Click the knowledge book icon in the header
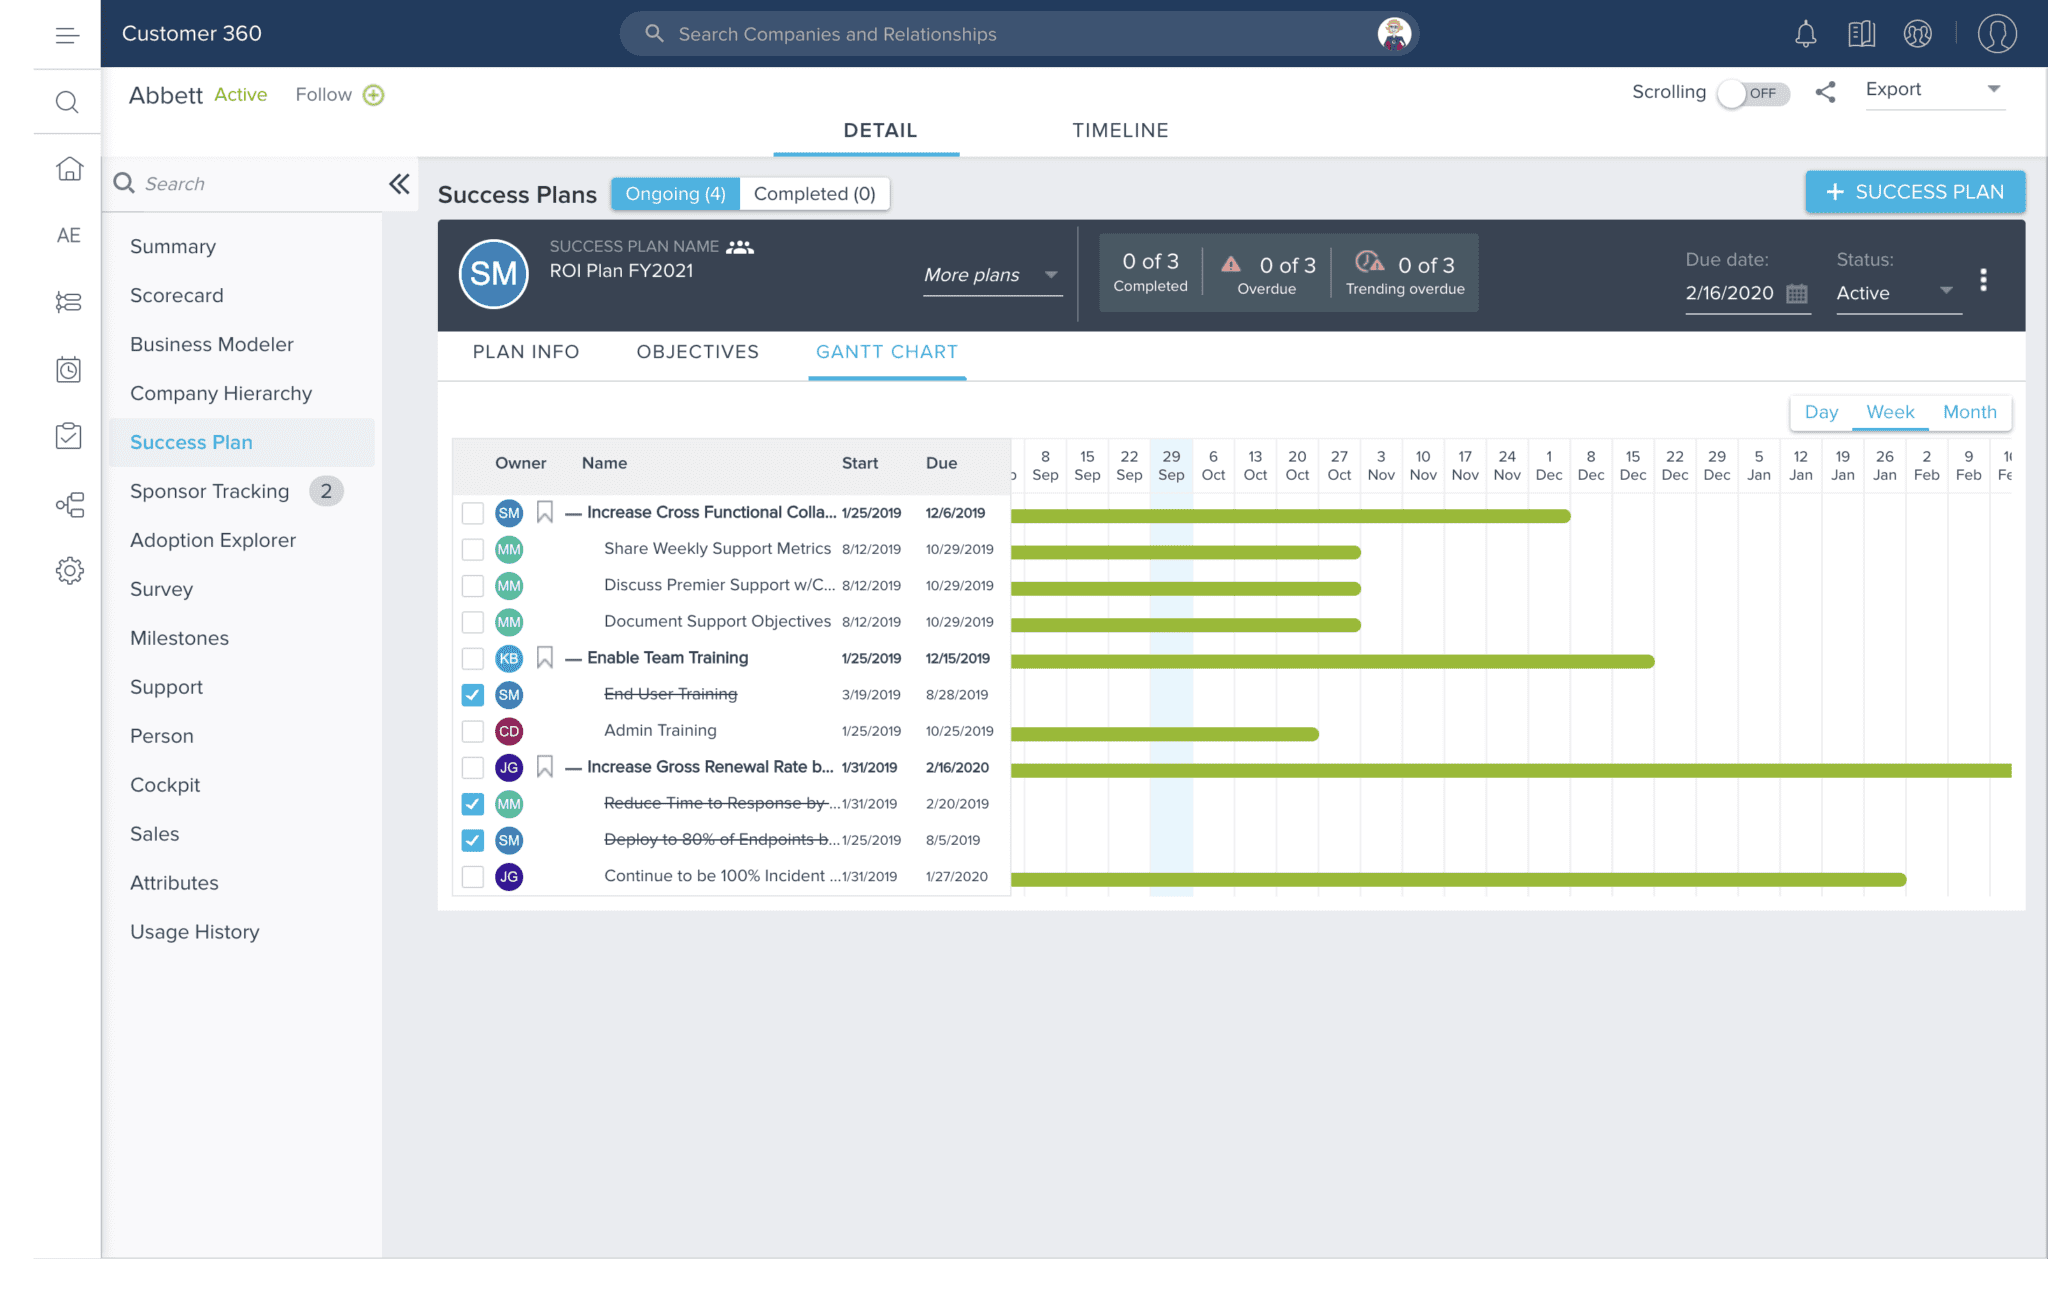 (1861, 33)
